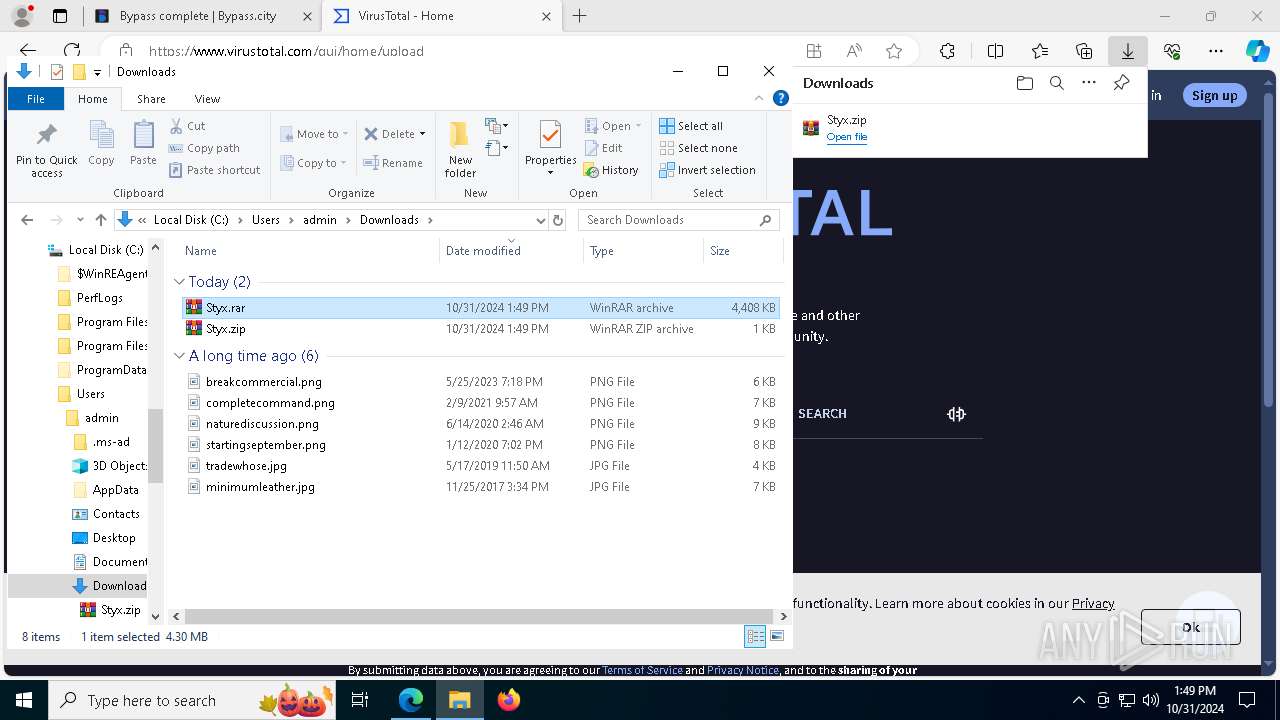Collapse the A long time ago group
The image size is (1280, 720).
click(179, 356)
